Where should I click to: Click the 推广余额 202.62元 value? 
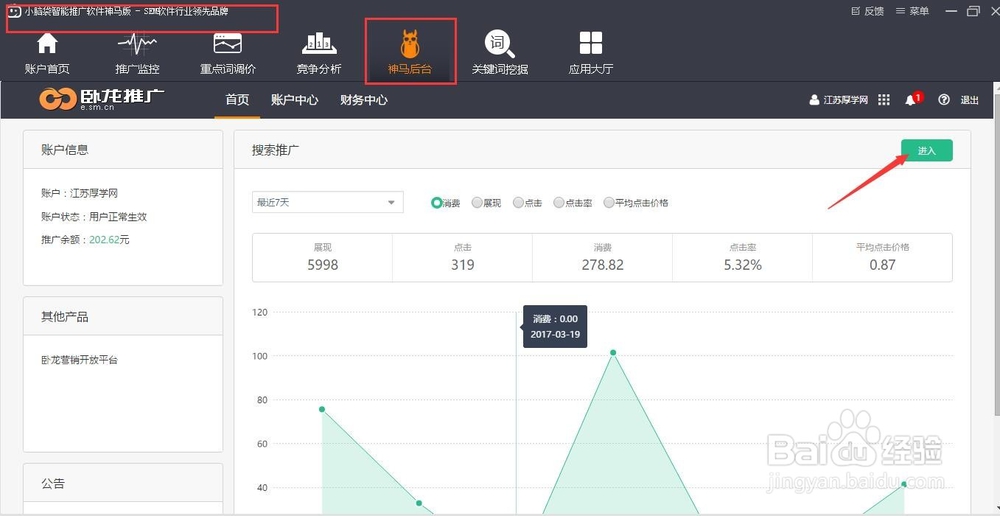(x=109, y=240)
